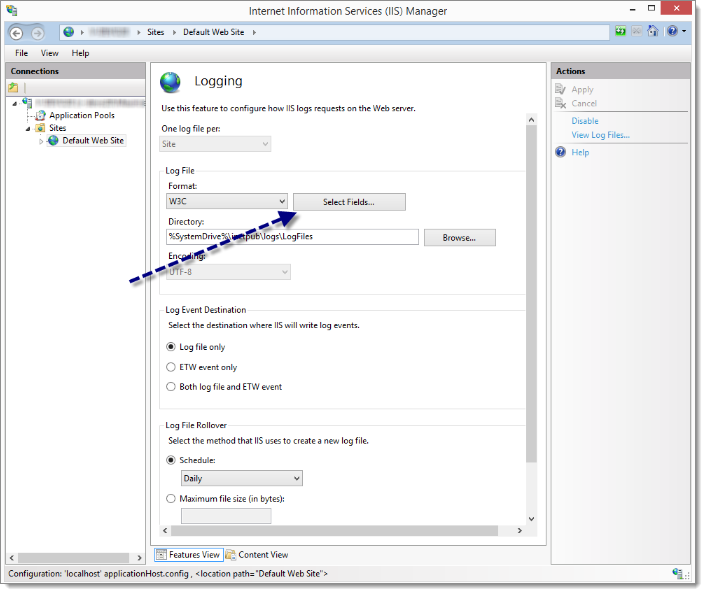Viewport: 706px width, 594px height.
Task: Select Both log file and ETW event
Action: [170, 386]
